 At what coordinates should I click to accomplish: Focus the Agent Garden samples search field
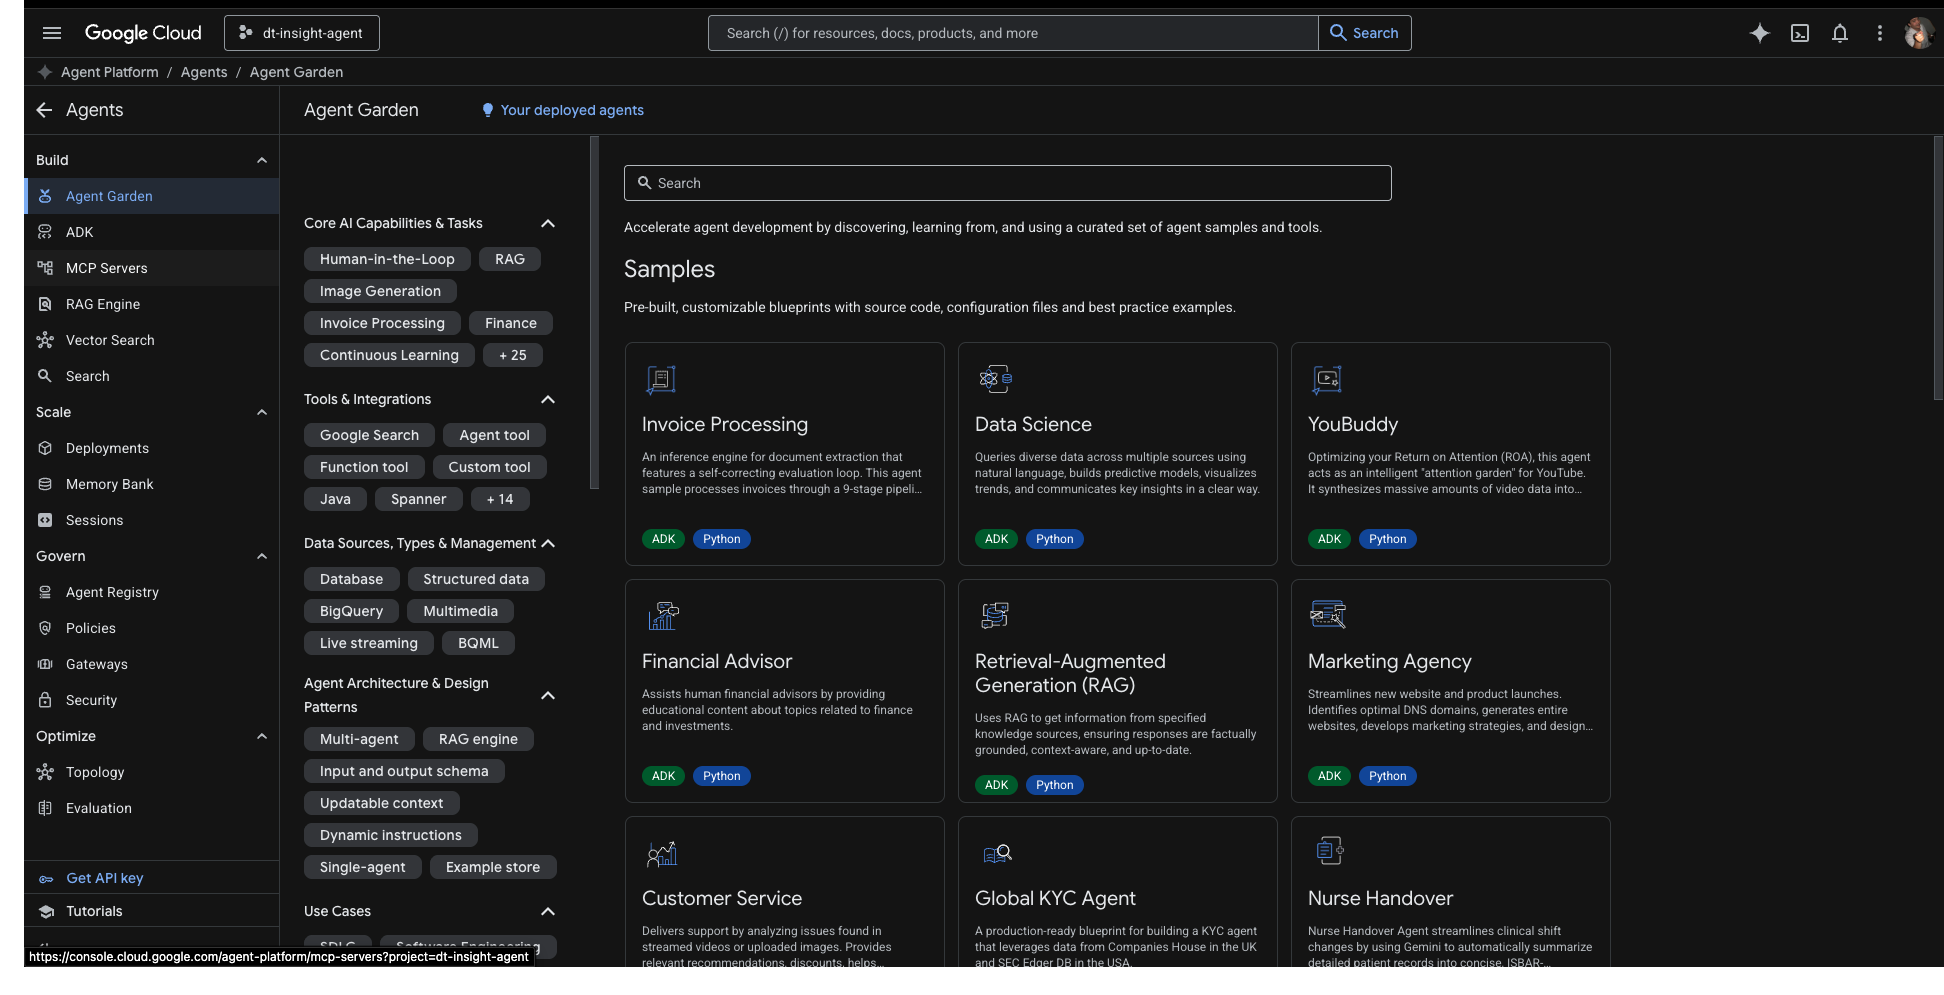click(x=1007, y=183)
